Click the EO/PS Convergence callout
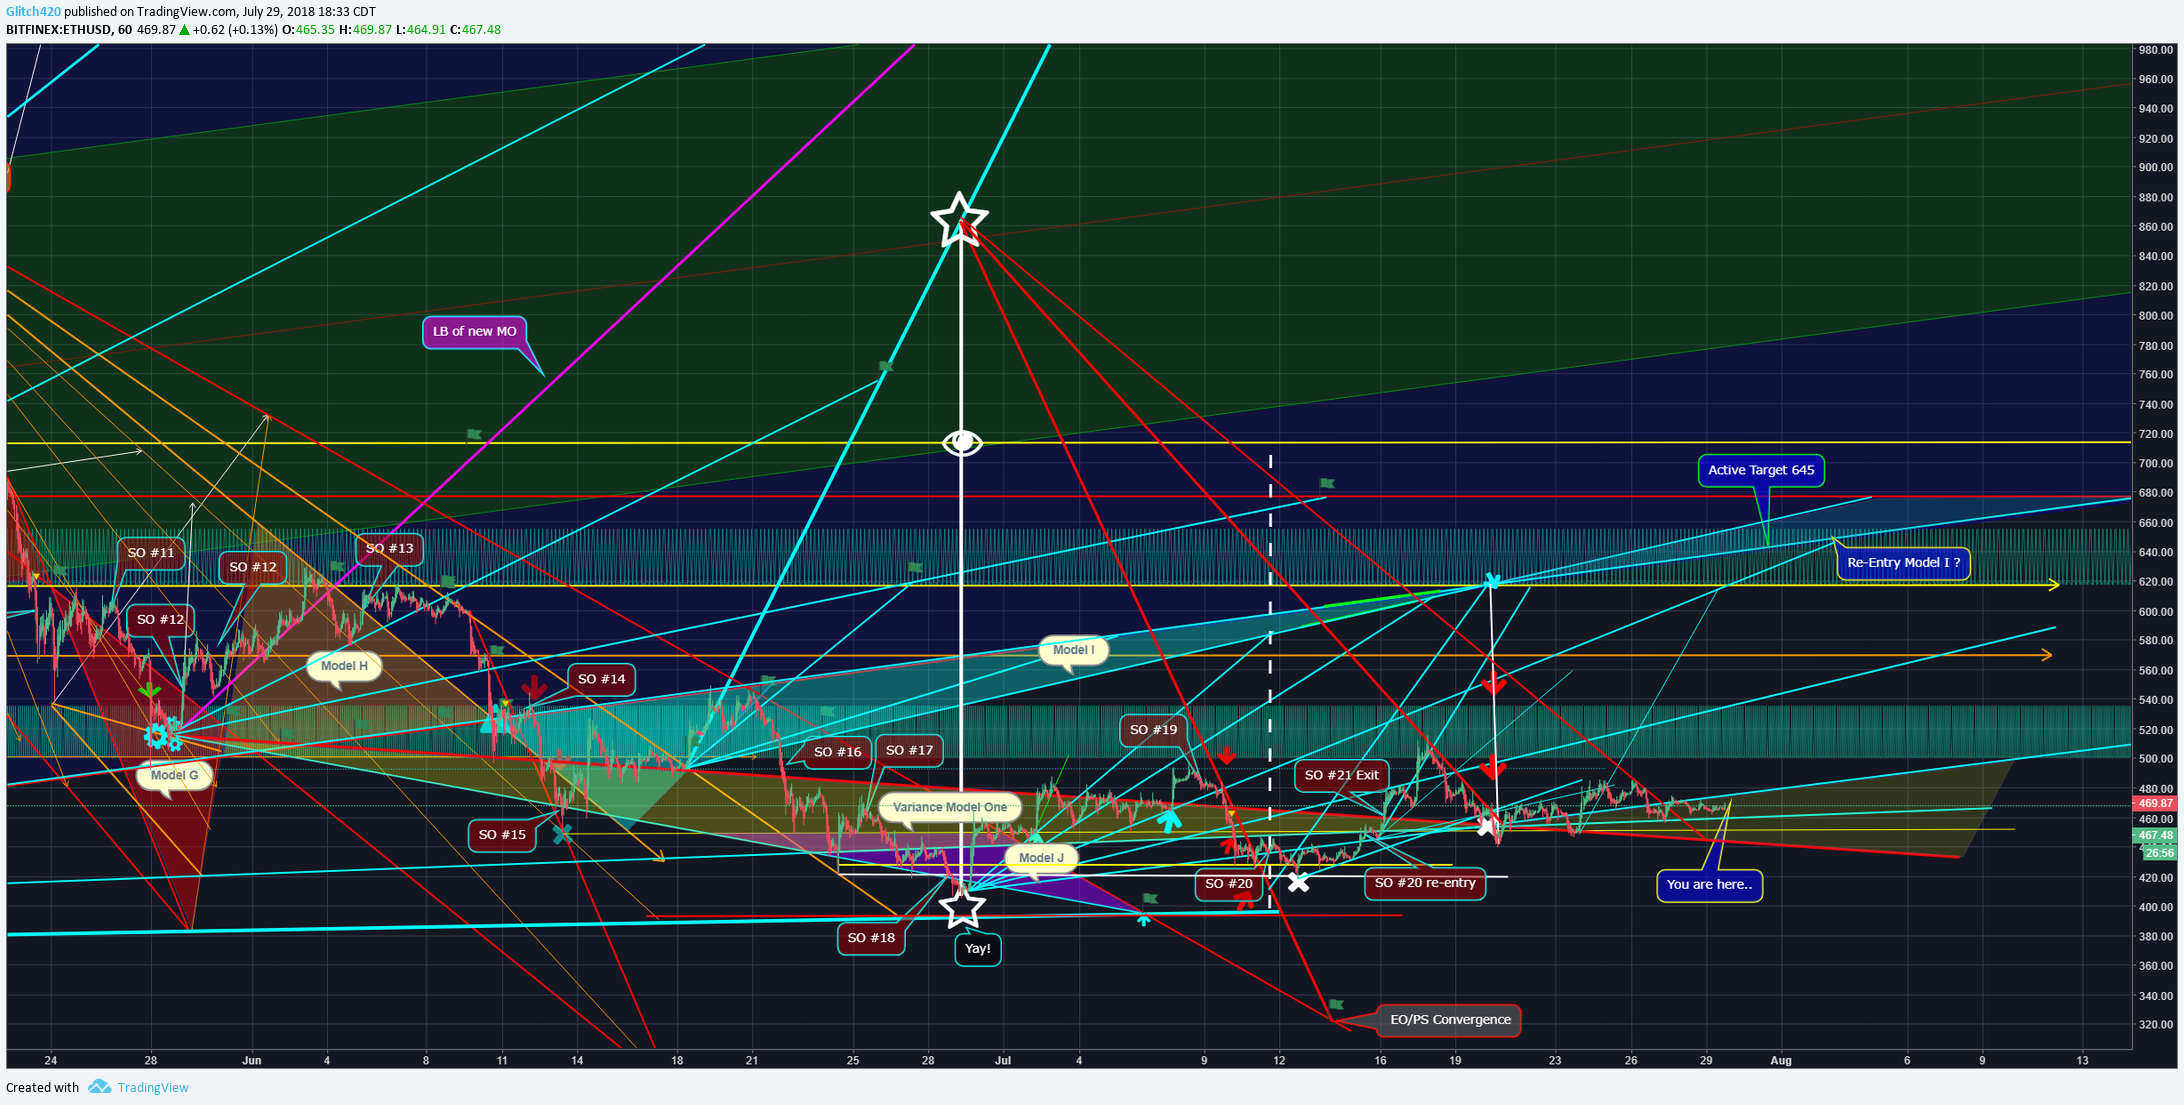This screenshot has width=2184, height=1105. click(1450, 1020)
